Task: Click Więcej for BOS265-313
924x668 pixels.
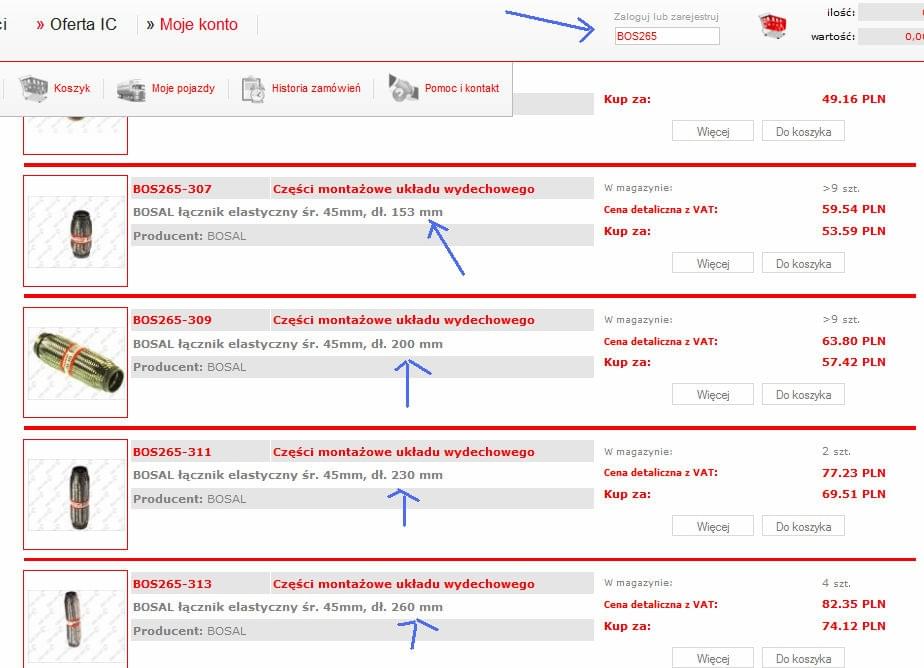Action: click(x=713, y=658)
